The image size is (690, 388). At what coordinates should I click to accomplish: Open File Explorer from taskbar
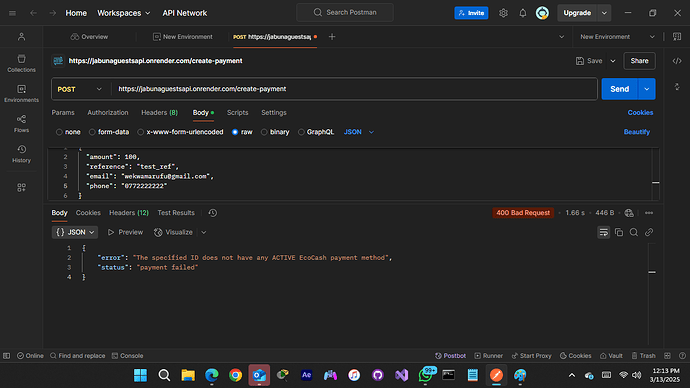[188, 375]
